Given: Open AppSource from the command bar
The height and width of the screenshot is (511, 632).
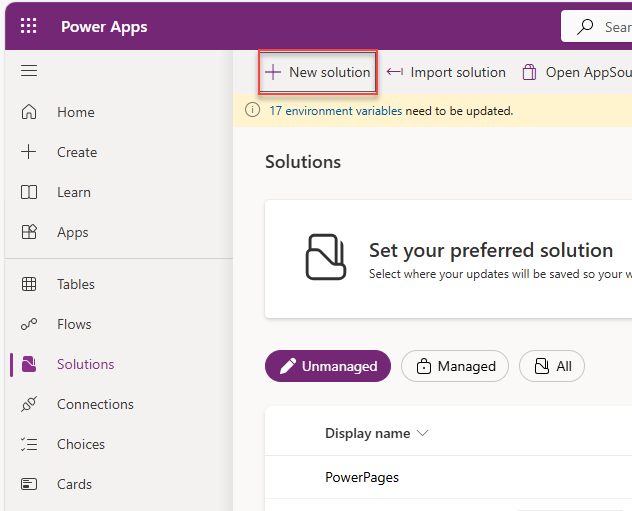Looking at the screenshot, I should [x=577, y=72].
